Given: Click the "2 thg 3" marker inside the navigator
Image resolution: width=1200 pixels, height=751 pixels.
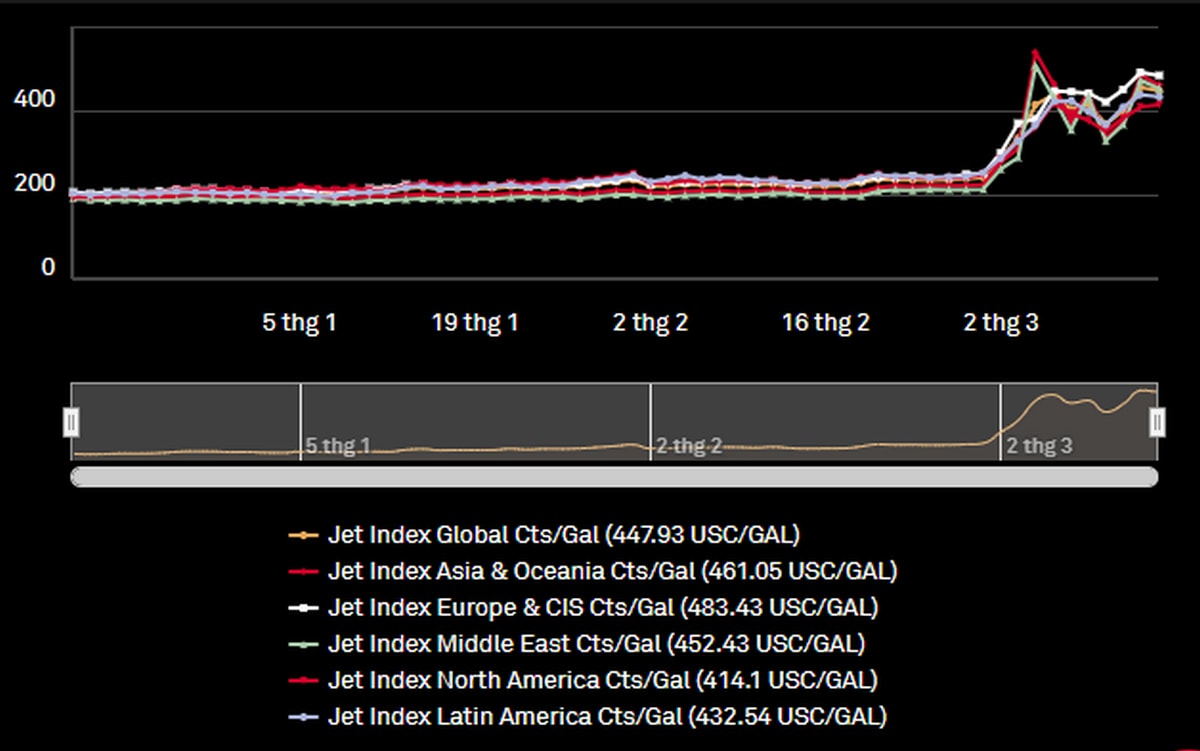Looking at the screenshot, I should 1038,446.
